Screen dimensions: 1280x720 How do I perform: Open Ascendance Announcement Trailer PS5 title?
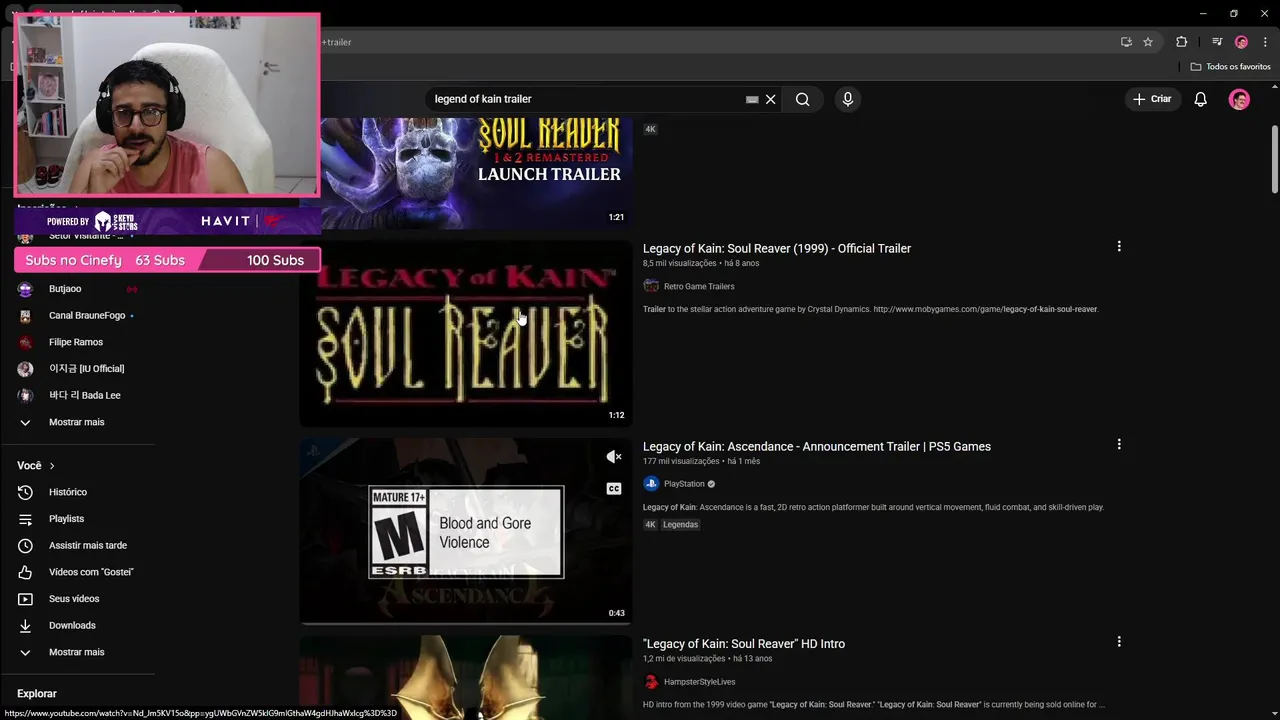click(817, 446)
